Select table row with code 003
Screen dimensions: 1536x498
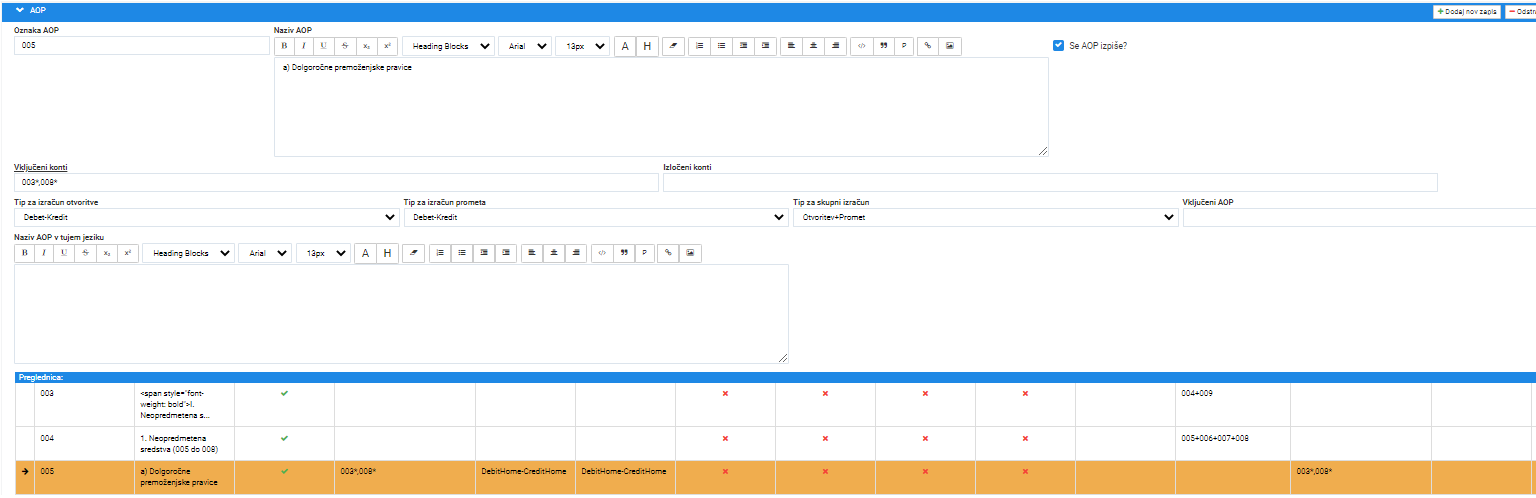(x=775, y=405)
